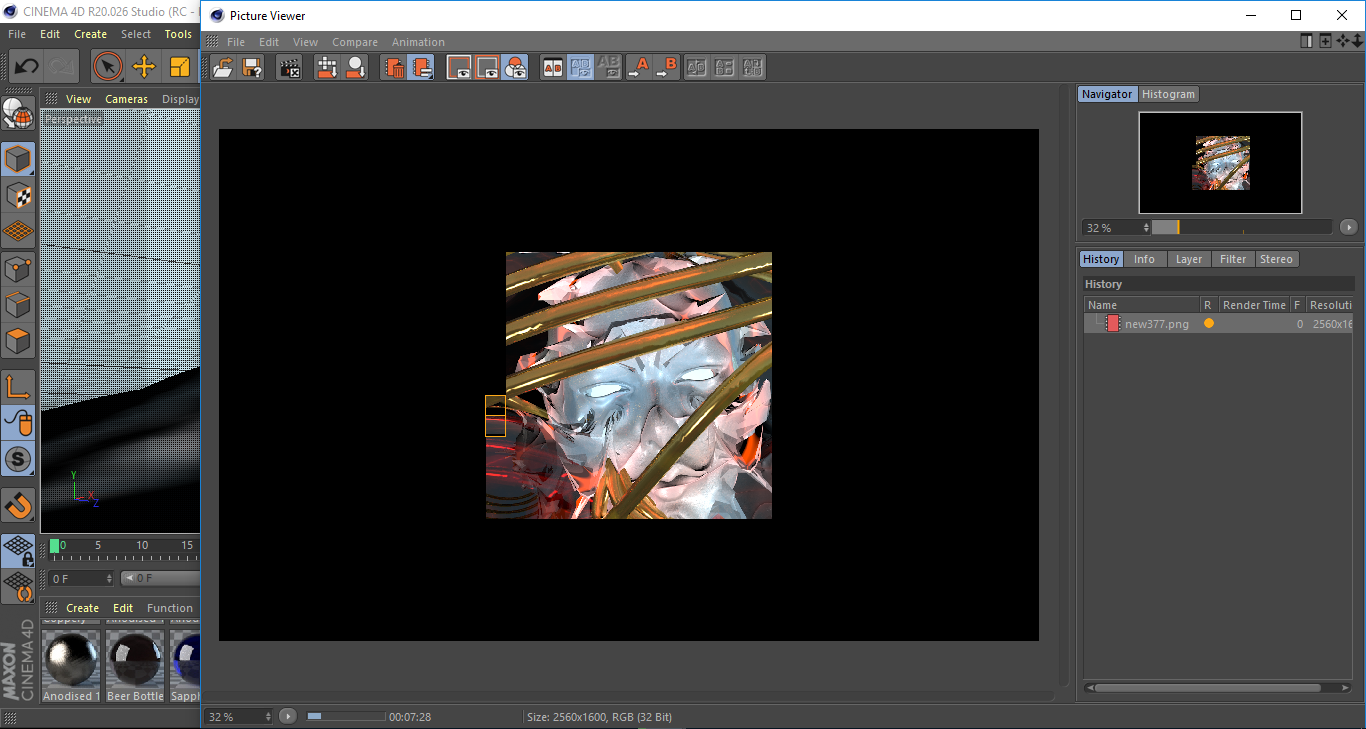The image size is (1366, 729).
Task: Click the toolbar icon with a grid and down arrow
Action: [327, 67]
